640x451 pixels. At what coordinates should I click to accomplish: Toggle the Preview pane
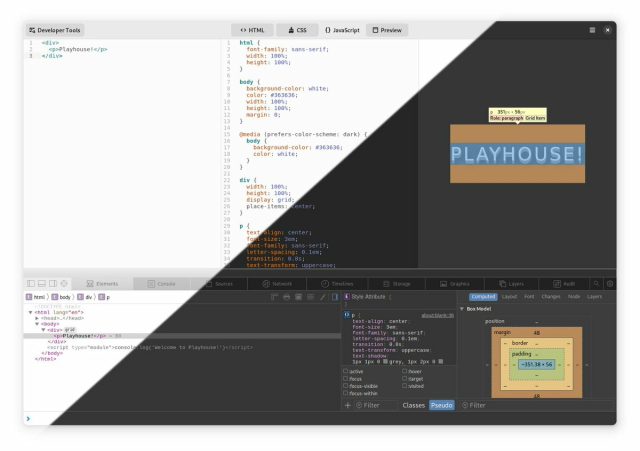point(387,30)
